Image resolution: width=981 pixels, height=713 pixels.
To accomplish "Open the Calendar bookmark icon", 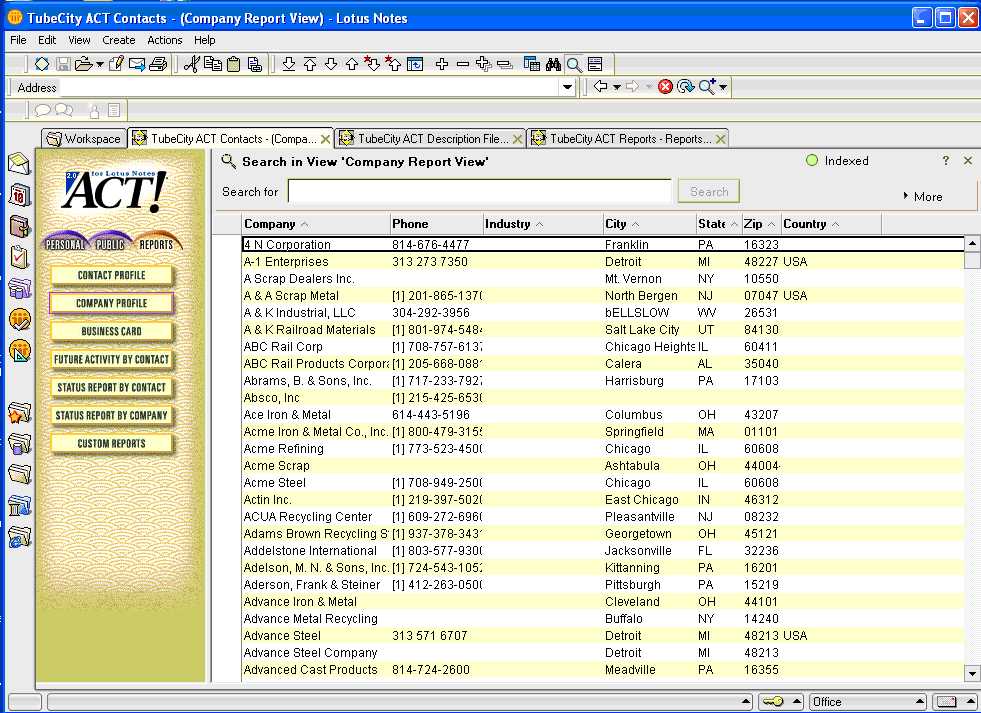I will pyautogui.click(x=19, y=195).
